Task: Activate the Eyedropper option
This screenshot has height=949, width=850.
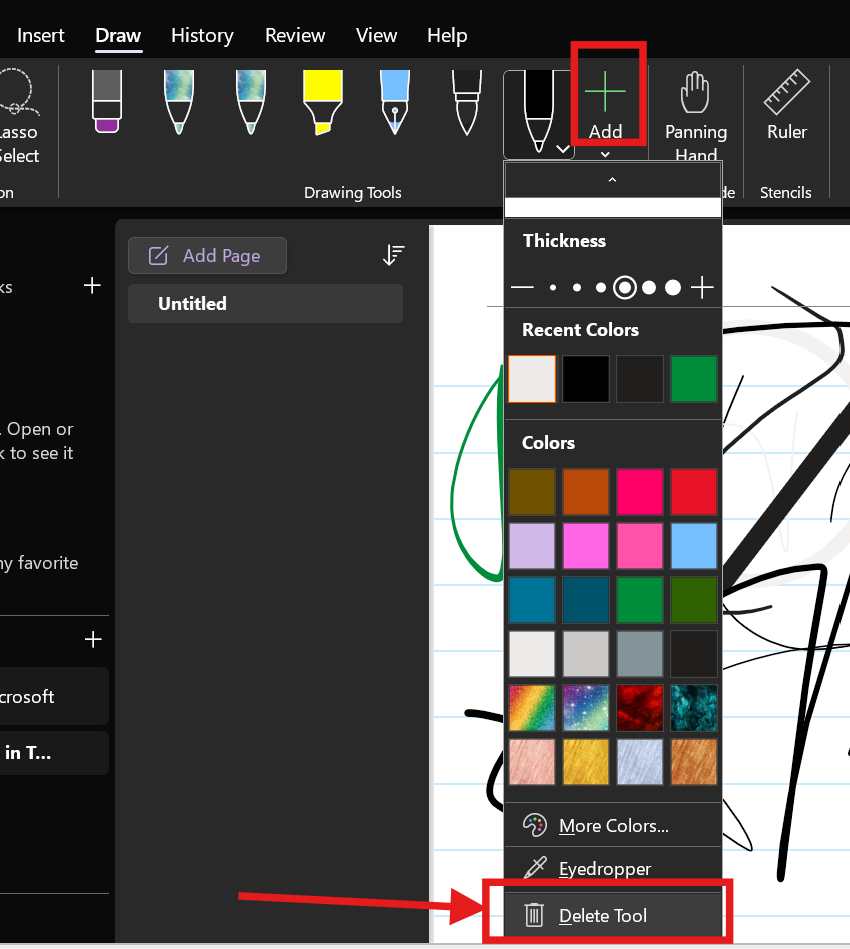Action: [x=613, y=869]
